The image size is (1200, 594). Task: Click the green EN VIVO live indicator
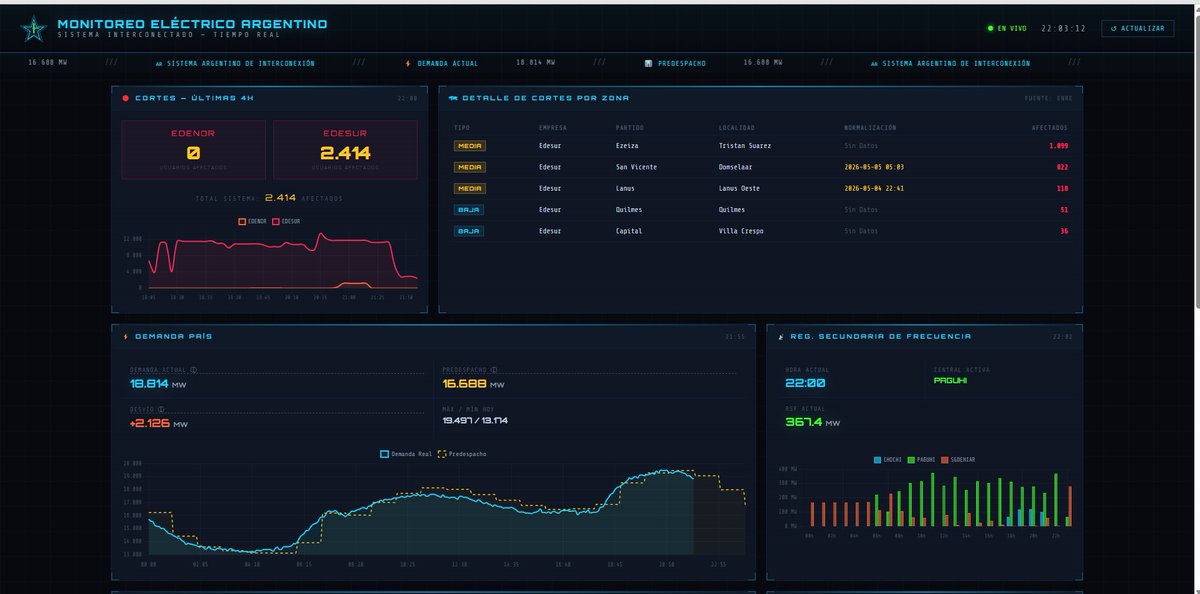1006,28
